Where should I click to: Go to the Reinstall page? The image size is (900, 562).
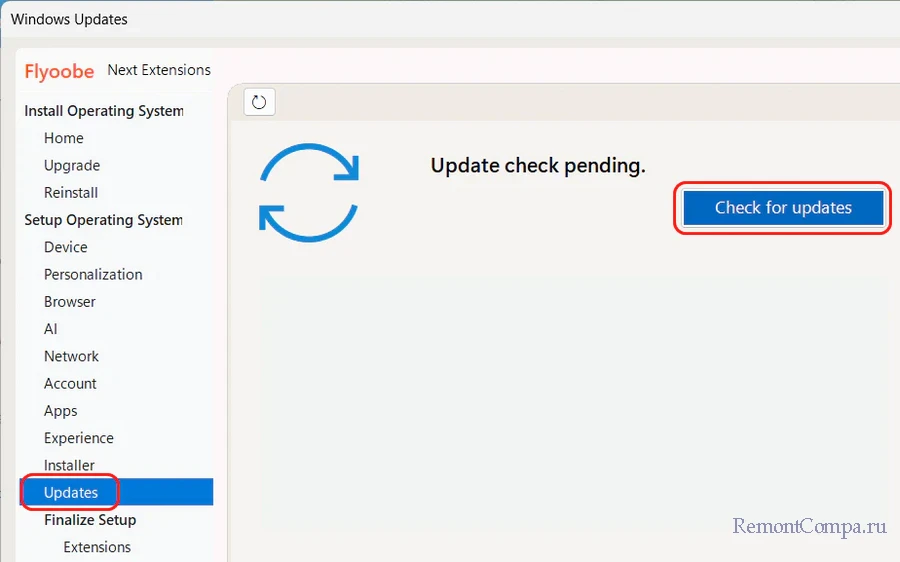point(71,193)
